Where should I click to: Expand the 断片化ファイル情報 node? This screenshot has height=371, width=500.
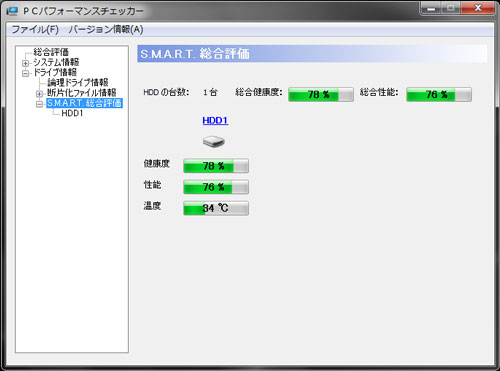coord(39,93)
